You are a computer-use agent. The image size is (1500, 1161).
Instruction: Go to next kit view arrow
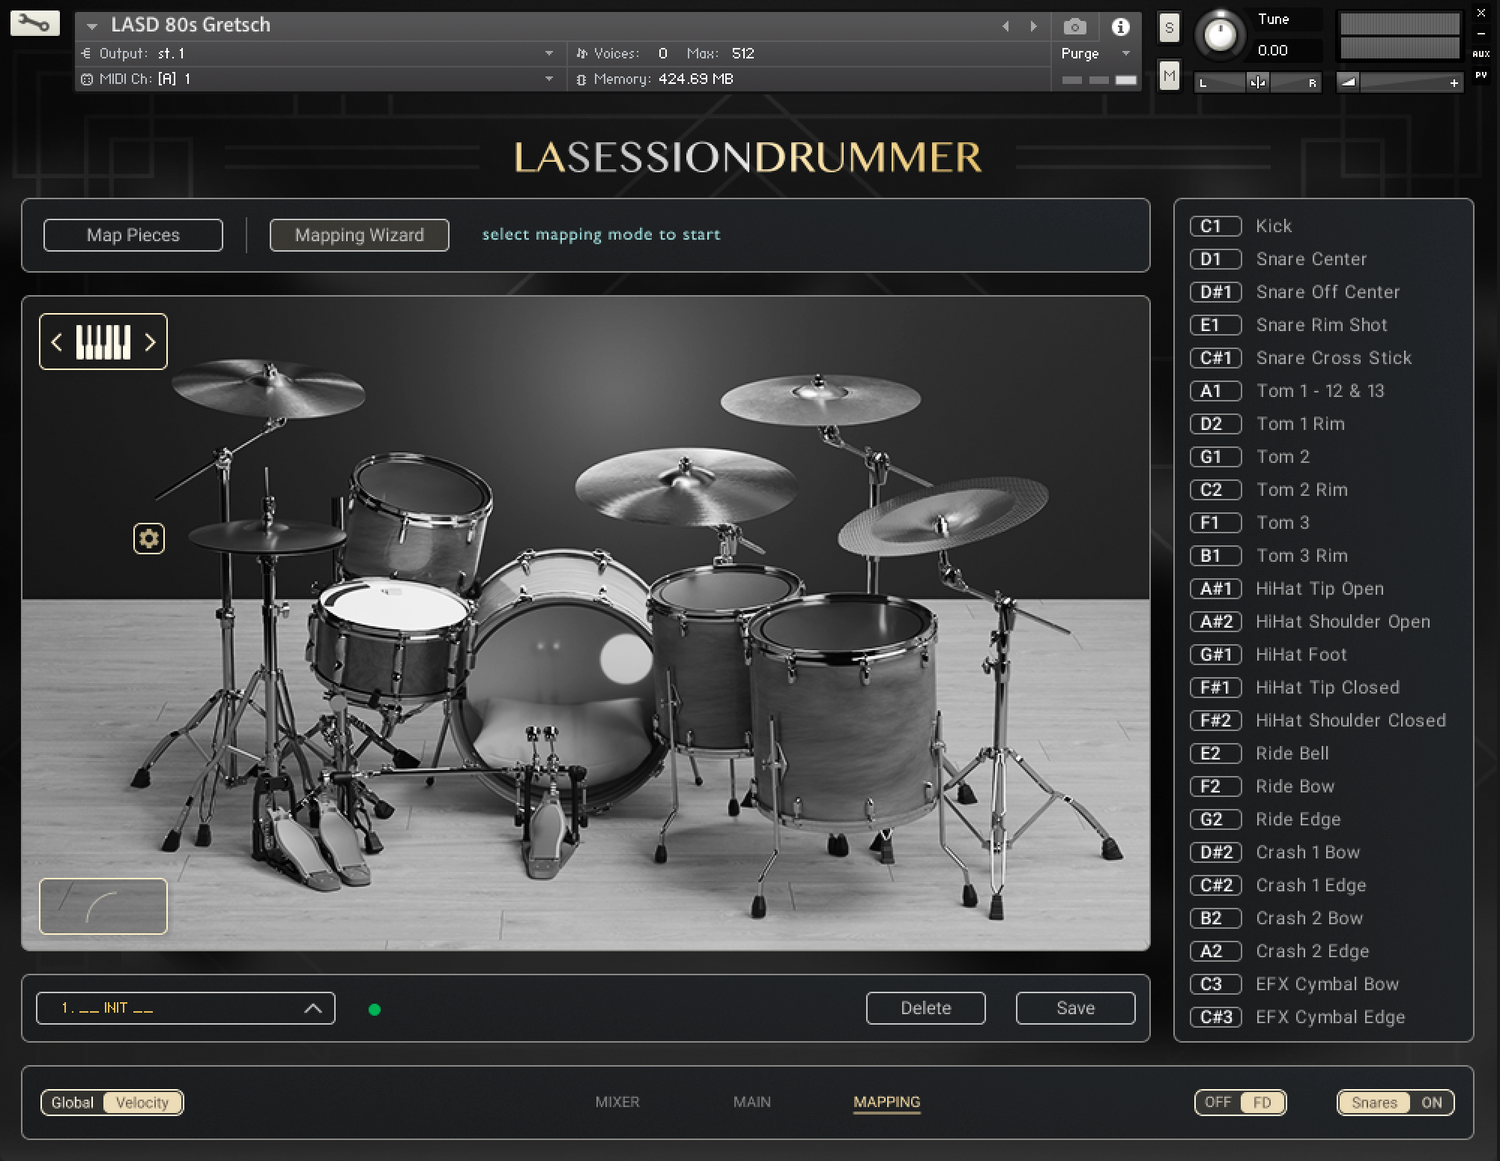[x=150, y=342]
